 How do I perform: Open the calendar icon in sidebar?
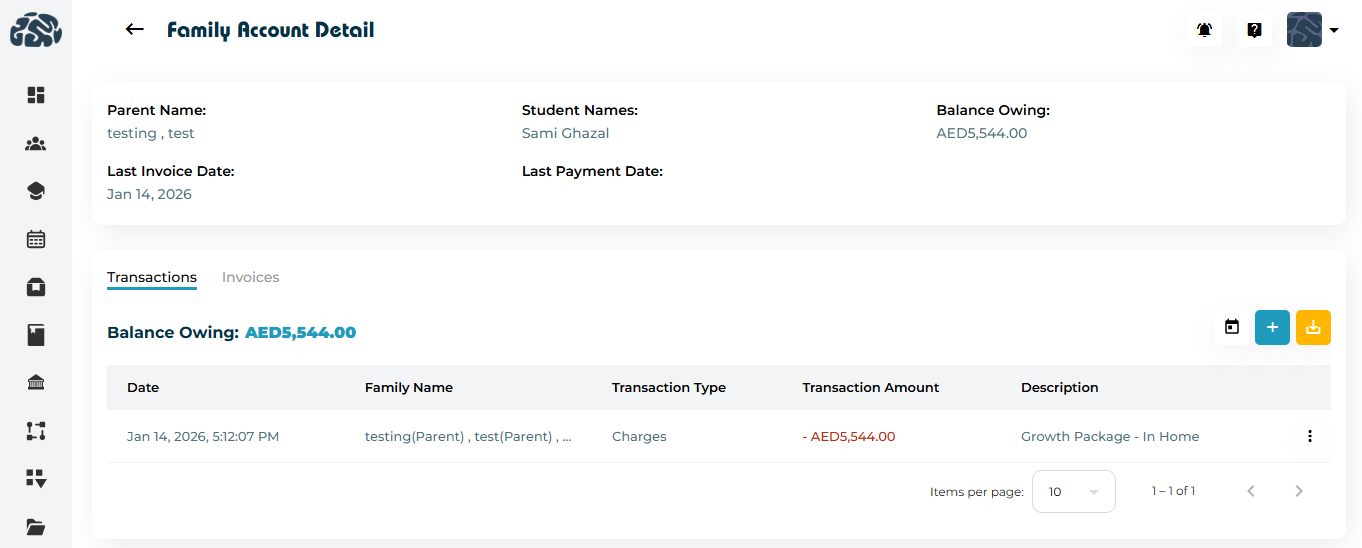click(x=36, y=239)
